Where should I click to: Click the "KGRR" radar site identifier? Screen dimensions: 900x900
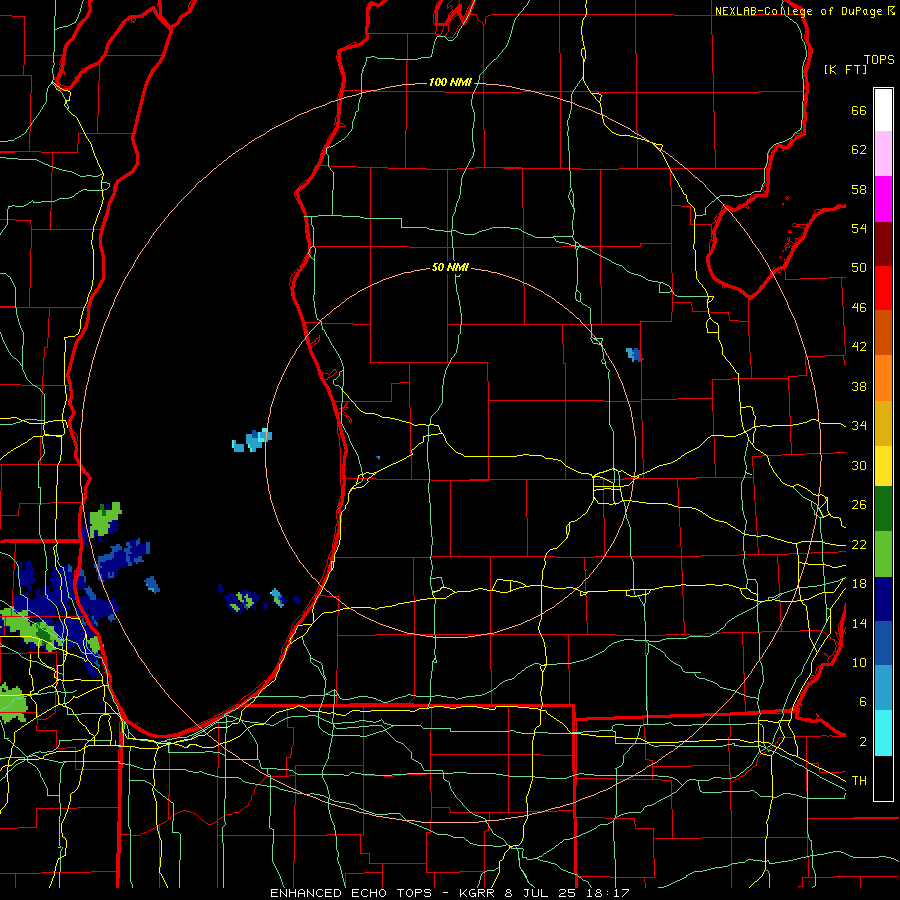click(479, 893)
